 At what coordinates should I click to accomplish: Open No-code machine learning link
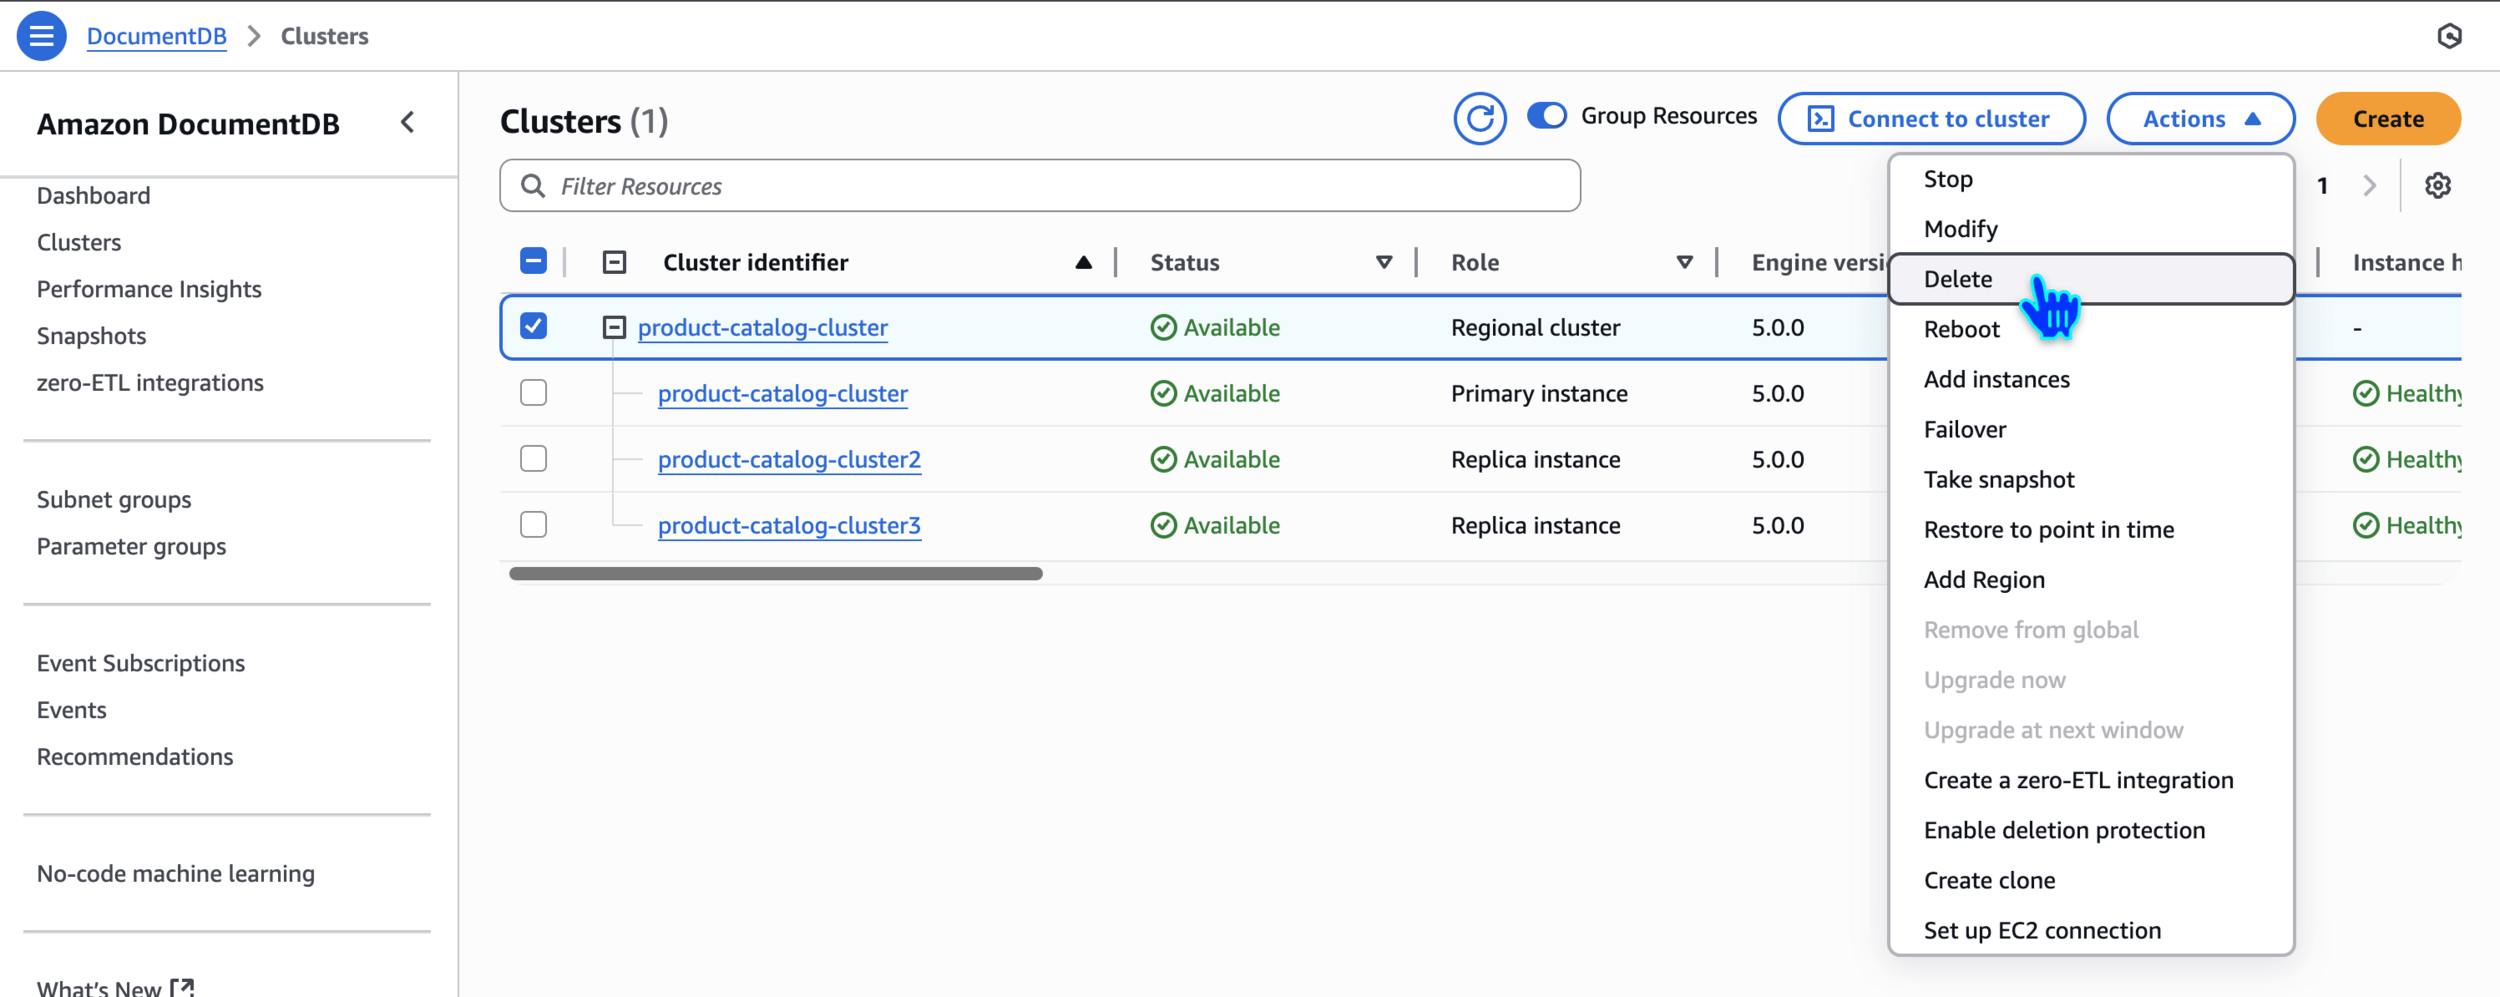[176, 873]
